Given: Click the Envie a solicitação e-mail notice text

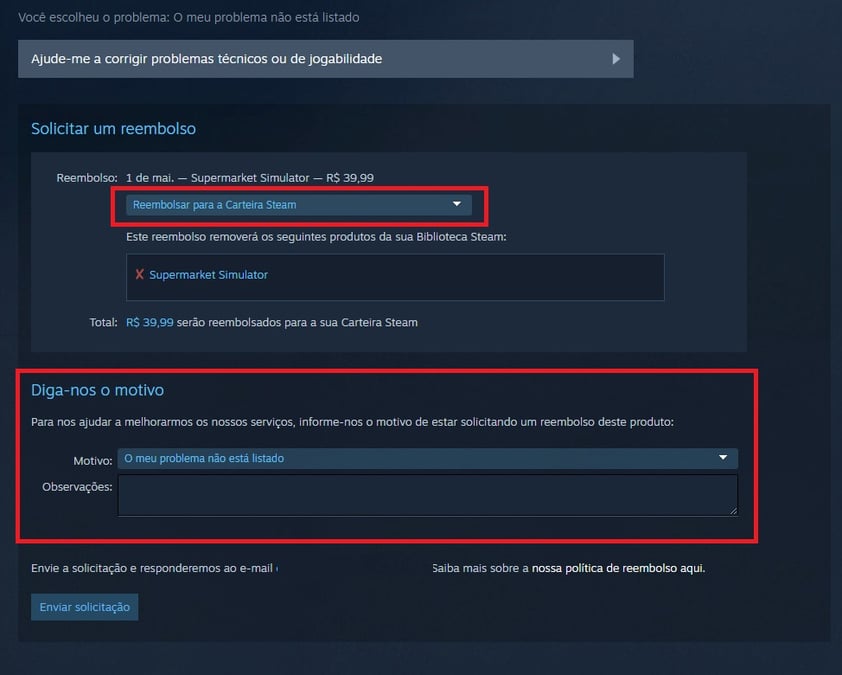Looking at the screenshot, I should [x=154, y=568].
